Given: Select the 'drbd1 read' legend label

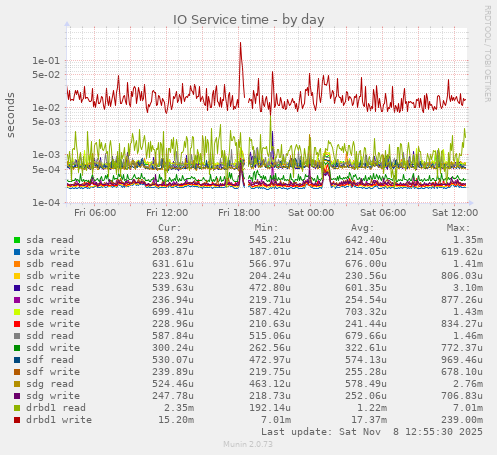Looking at the screenshot, I should coord(56,408).
